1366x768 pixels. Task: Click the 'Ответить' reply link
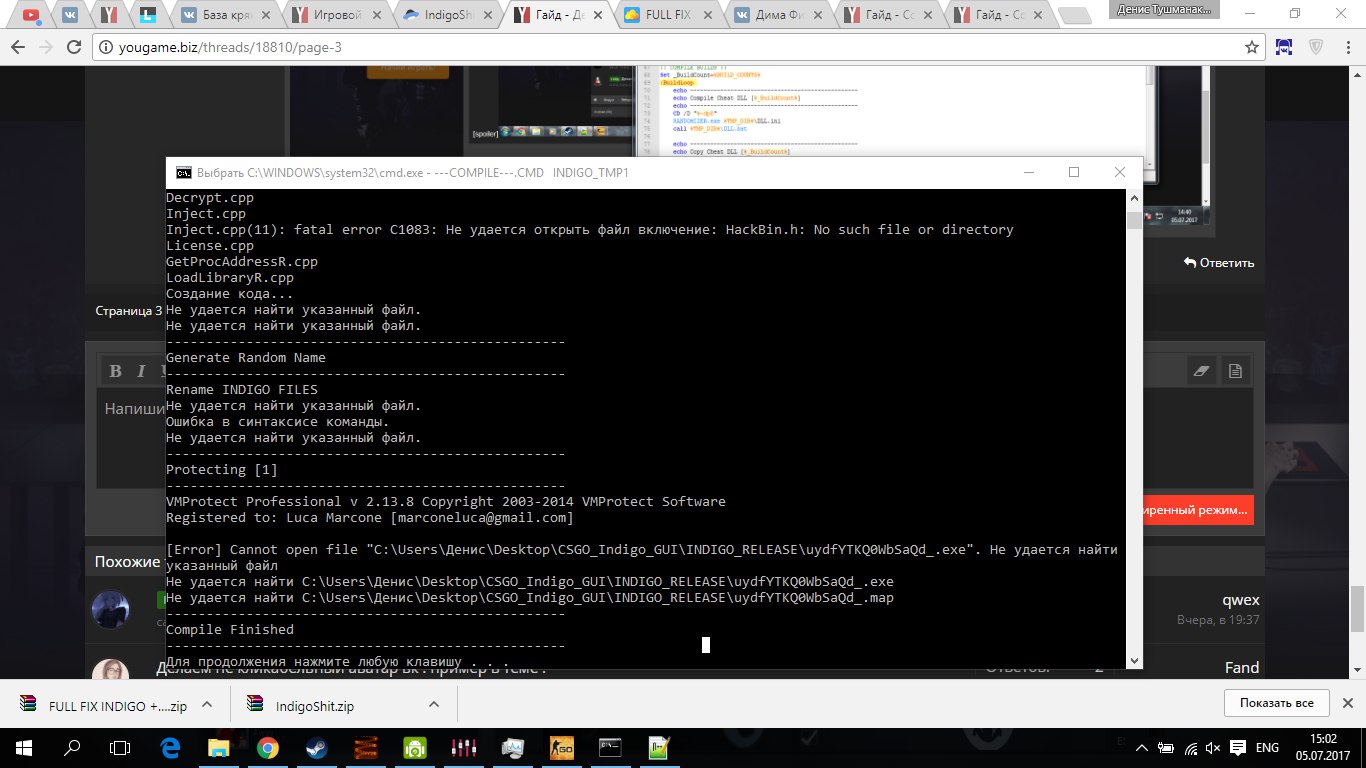(1219, 263)
